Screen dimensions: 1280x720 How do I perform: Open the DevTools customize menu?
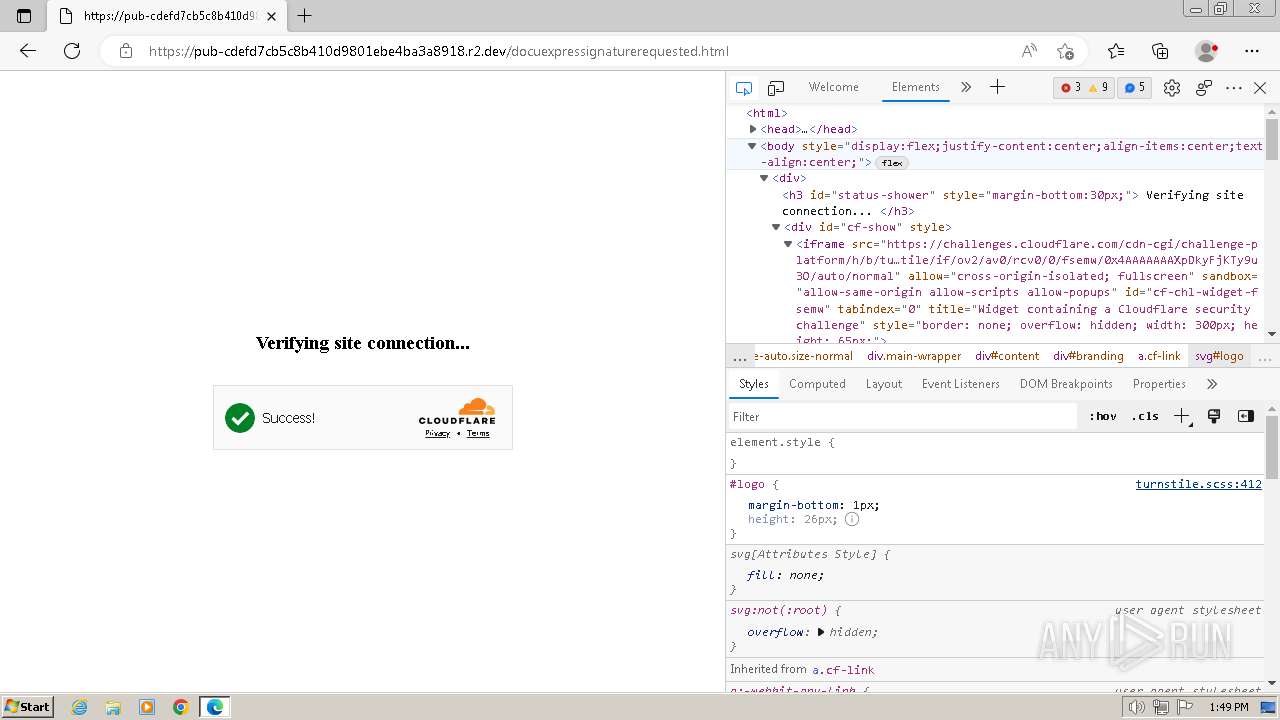1234,88
